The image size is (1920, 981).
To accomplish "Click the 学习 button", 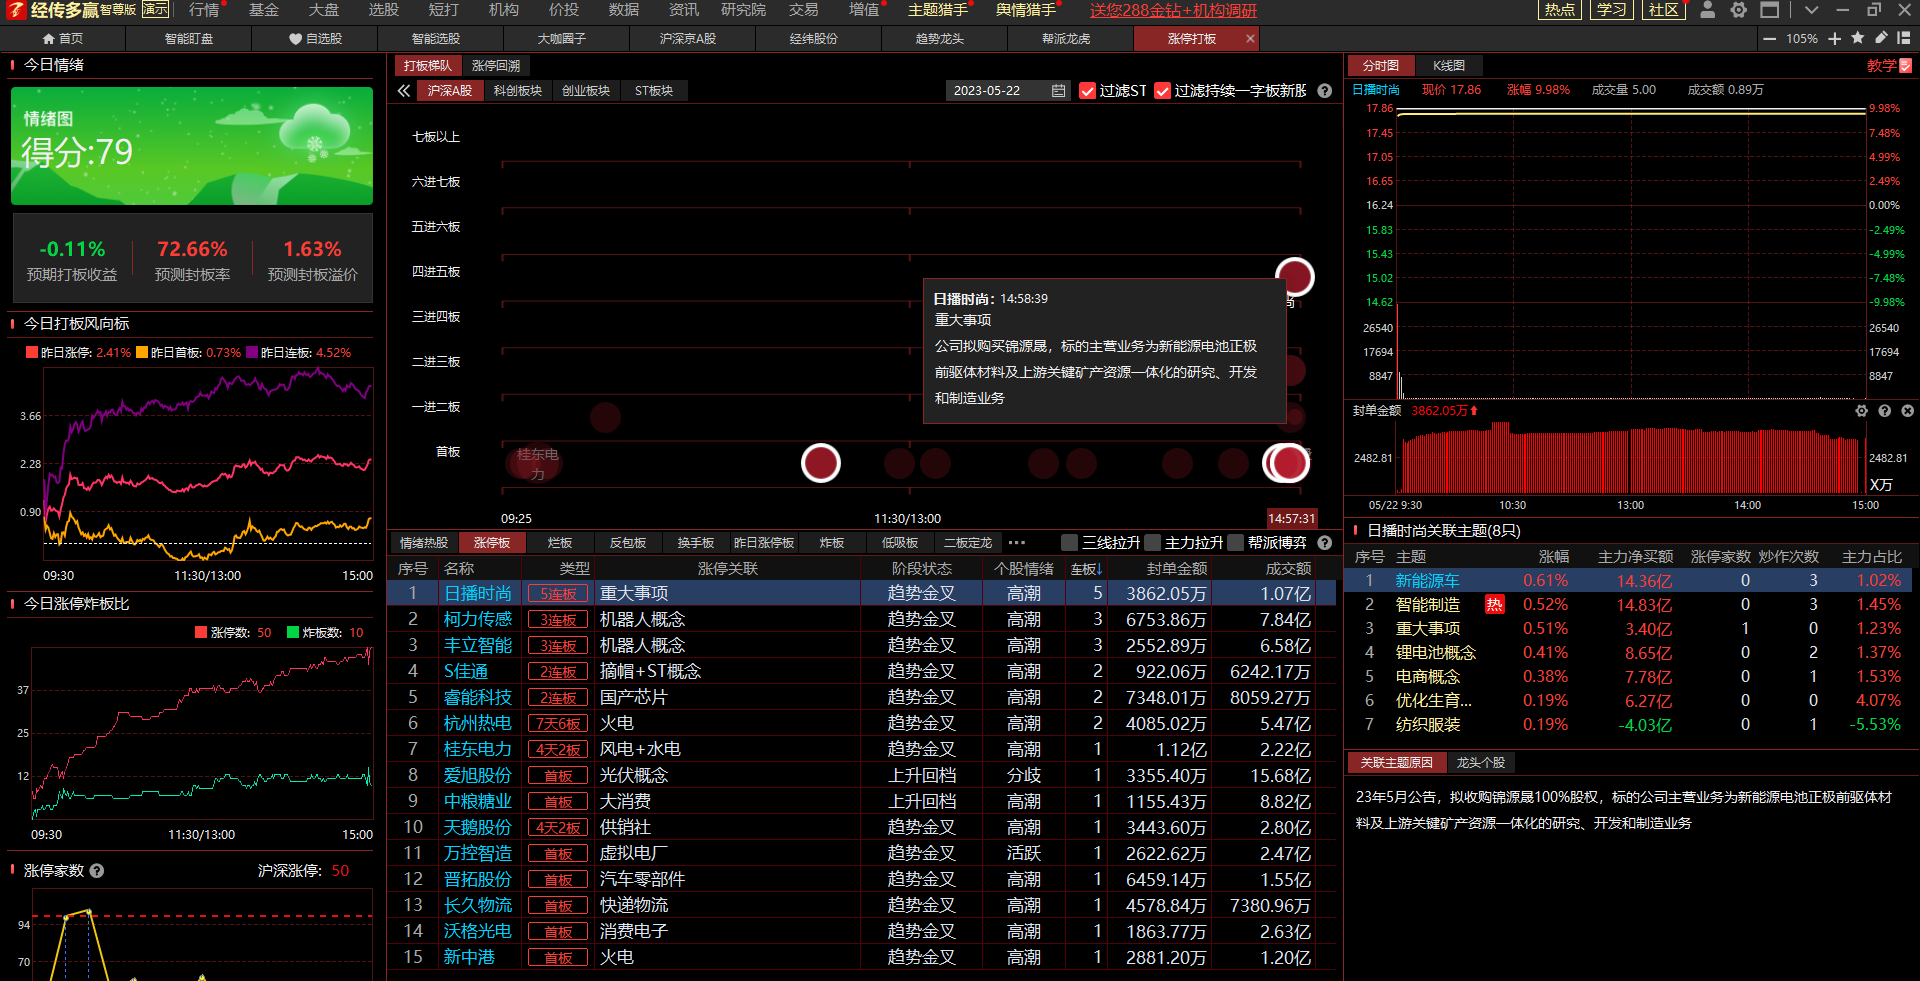I will (1611, 10).
